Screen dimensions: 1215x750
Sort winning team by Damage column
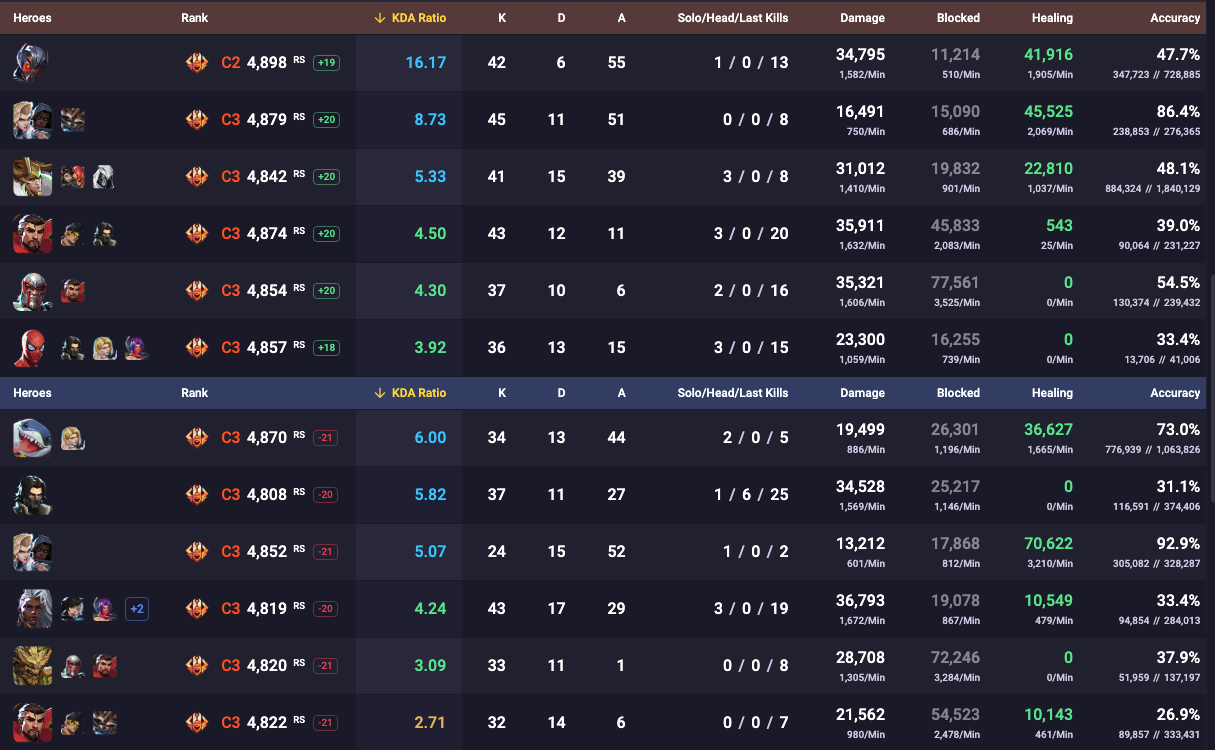[x=862, y=18]
